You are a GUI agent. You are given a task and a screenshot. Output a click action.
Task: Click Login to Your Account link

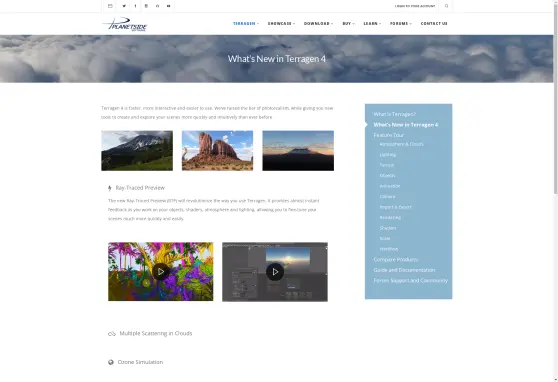(415, 6)
